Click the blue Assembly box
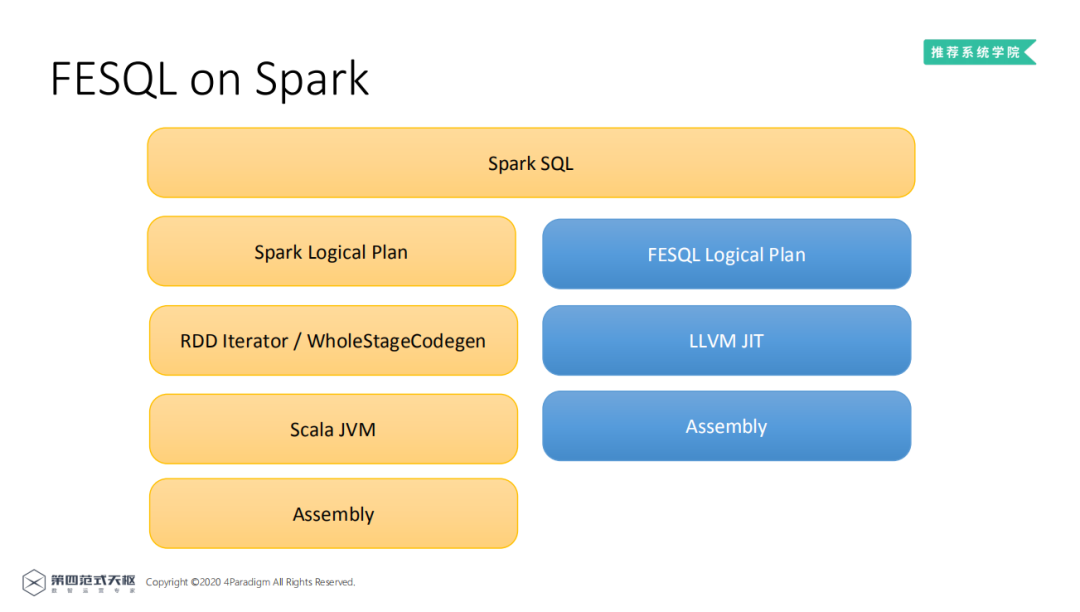 (x=726, y=426)
